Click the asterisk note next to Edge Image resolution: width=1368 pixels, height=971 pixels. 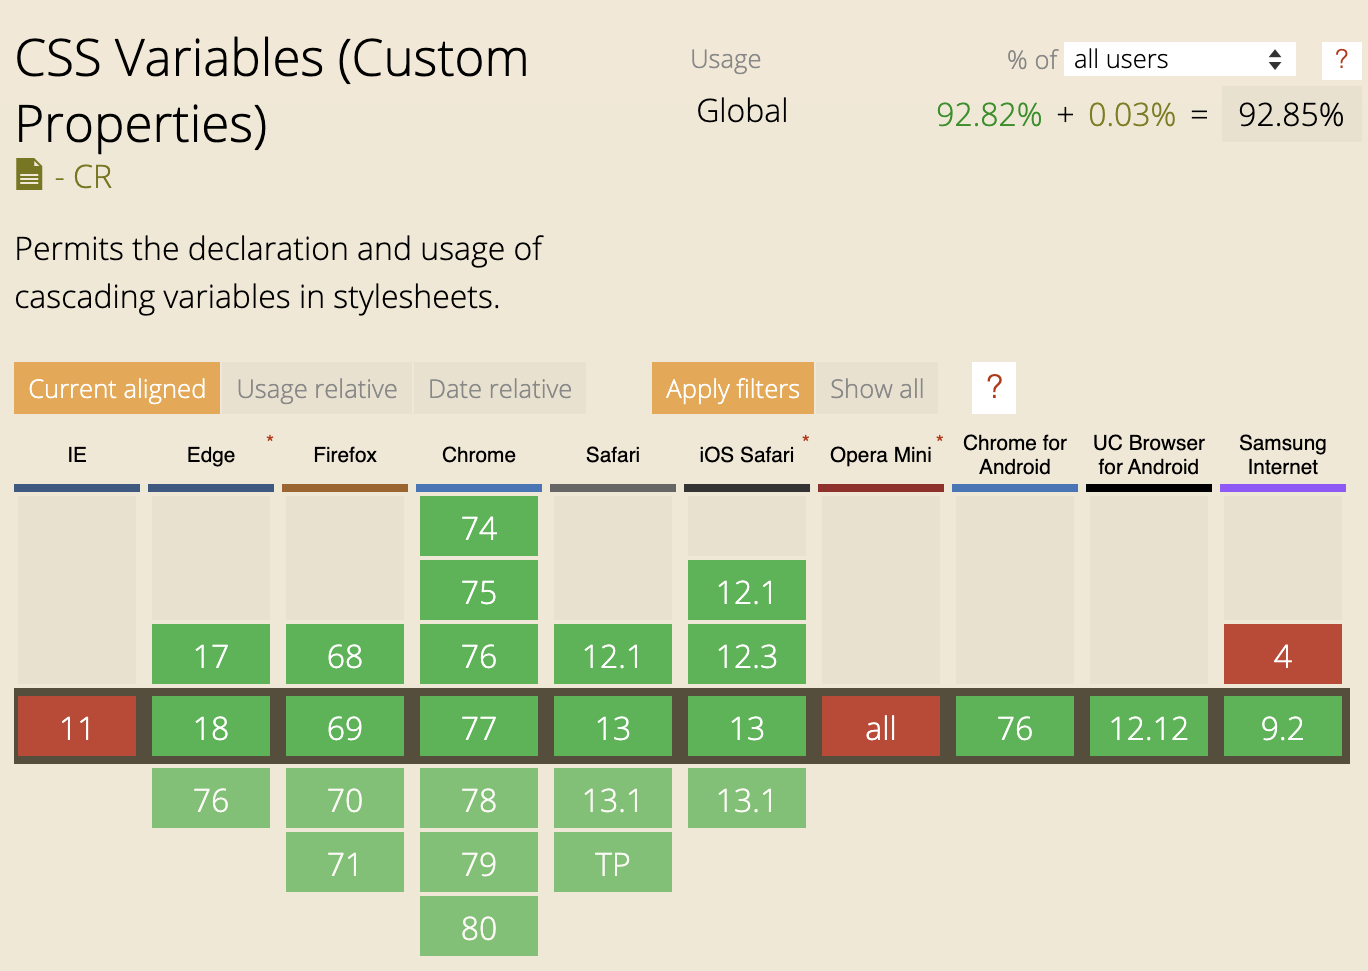pos(270,439)
